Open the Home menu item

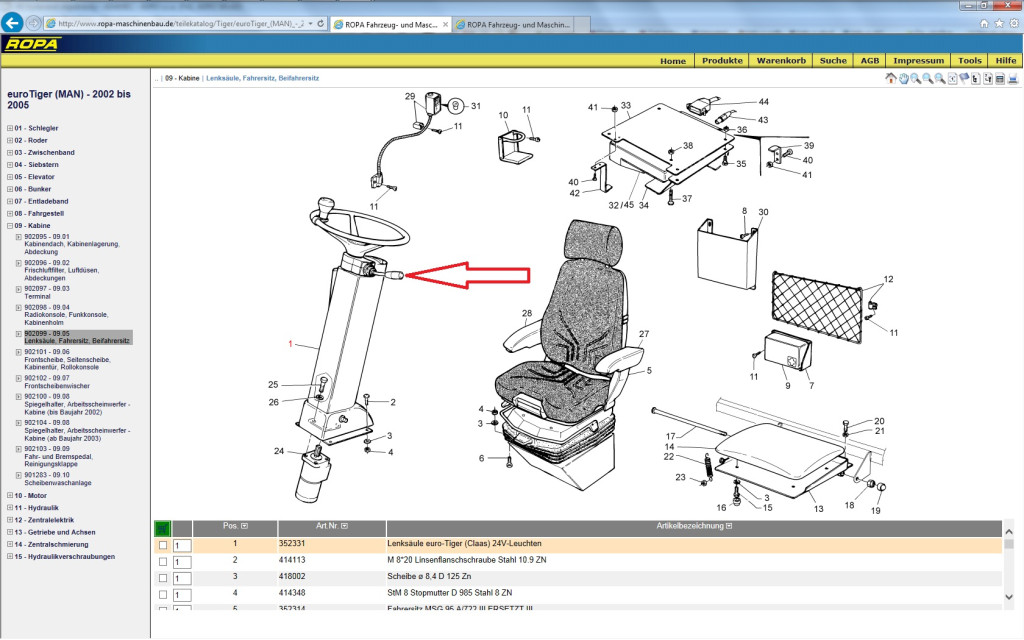coord(673,61)
